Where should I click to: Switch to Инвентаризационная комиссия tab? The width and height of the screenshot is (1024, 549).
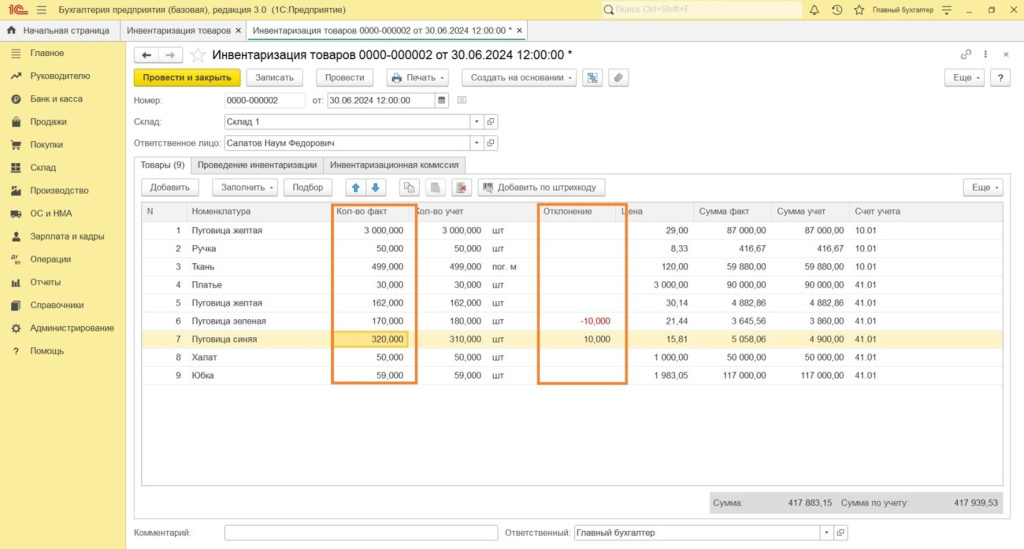[394, 165]
